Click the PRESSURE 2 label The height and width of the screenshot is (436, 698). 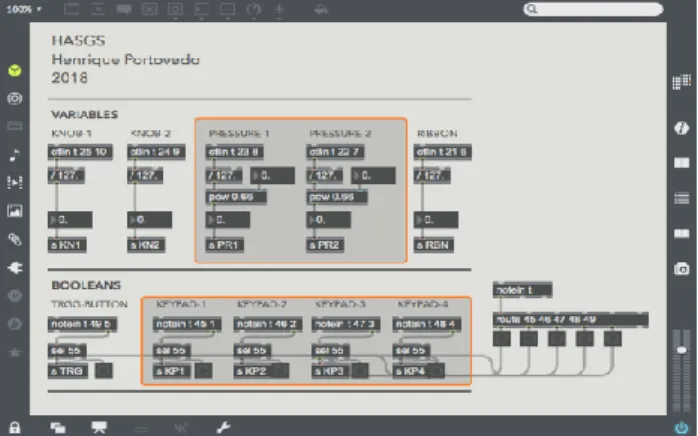tap(341, 134)
